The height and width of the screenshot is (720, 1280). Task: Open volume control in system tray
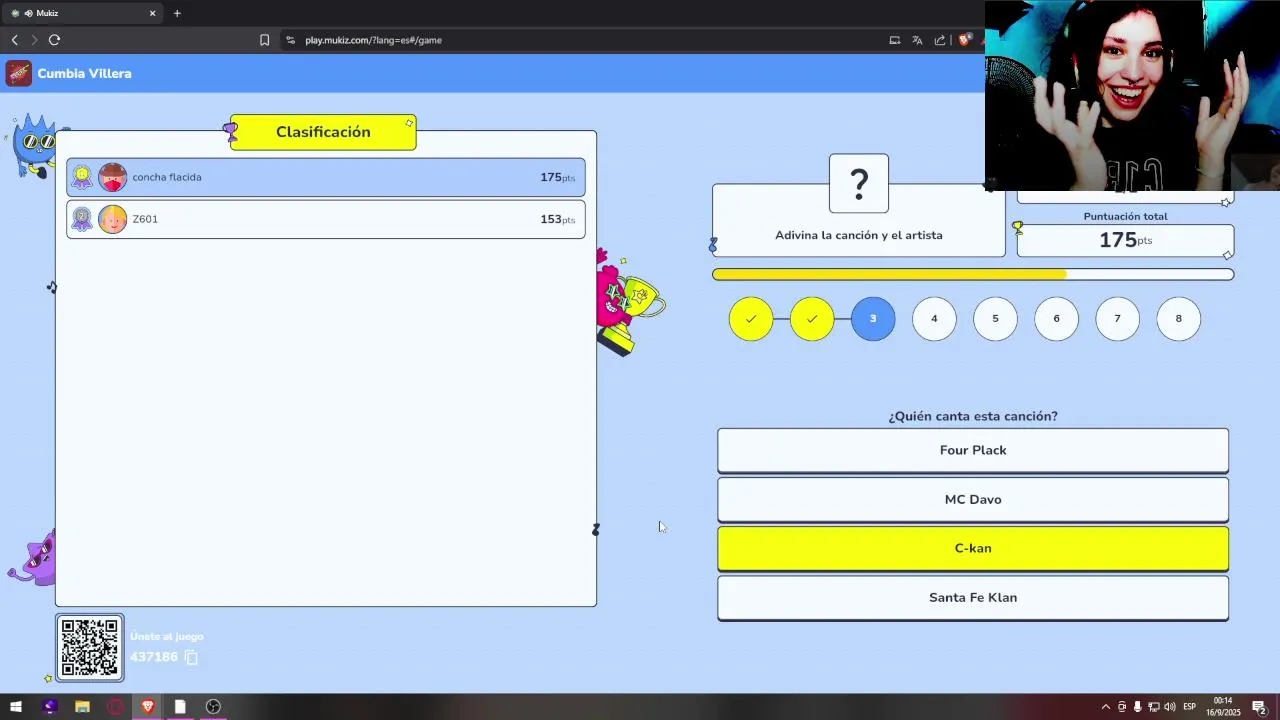click(1169, 707)
